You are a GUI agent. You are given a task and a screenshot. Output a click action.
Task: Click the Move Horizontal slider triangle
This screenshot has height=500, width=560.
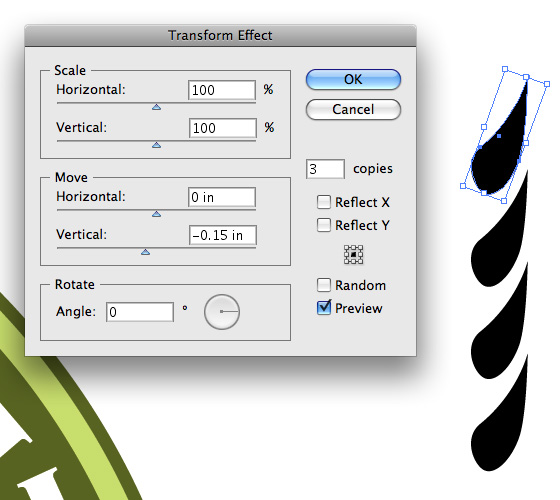[x=156, y=214]
